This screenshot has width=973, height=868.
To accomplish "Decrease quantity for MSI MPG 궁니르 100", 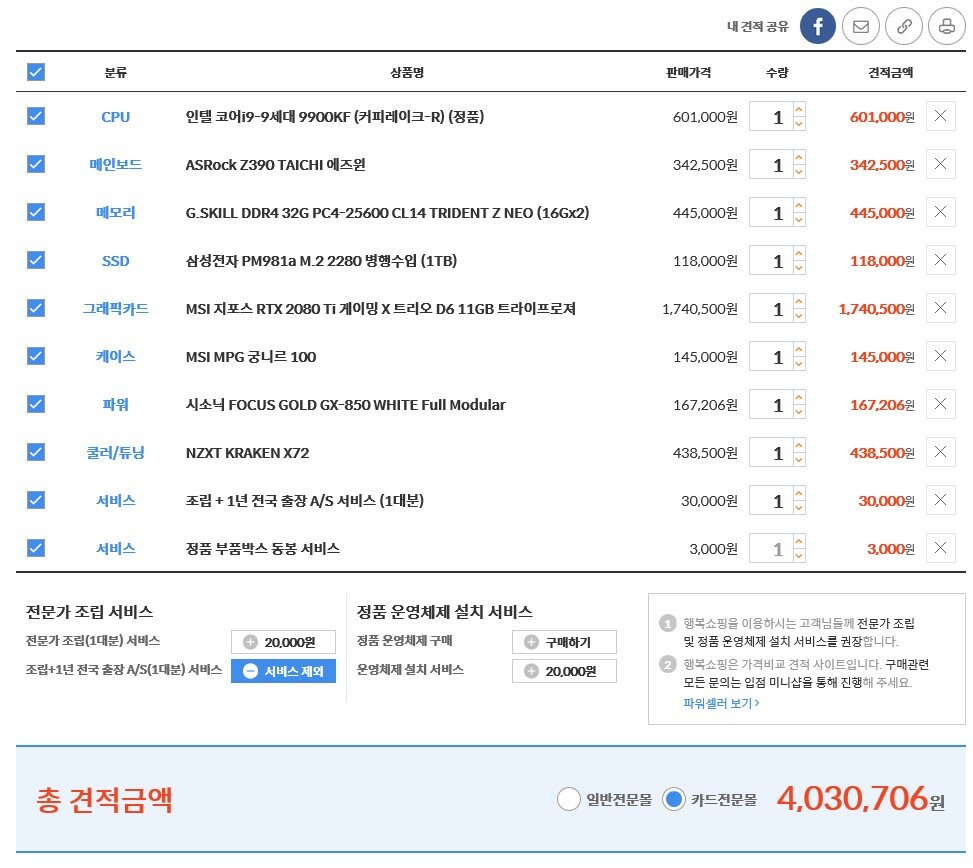I will pyautogui.click(x=799, y=364).
